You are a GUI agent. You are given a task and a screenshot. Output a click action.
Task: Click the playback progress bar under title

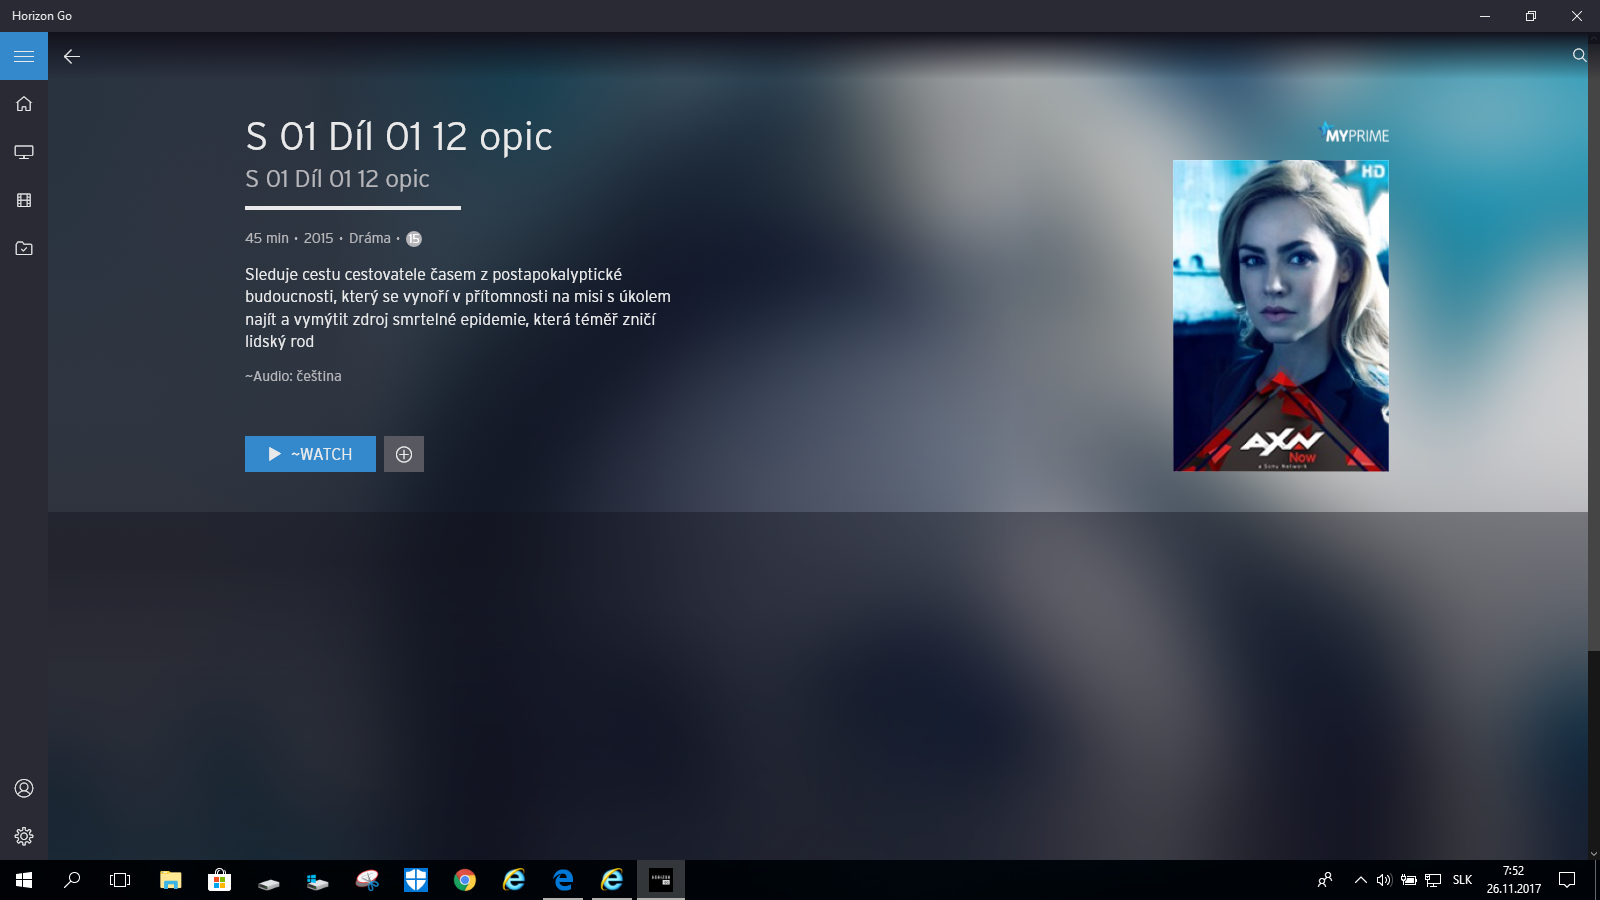point(352,208)
